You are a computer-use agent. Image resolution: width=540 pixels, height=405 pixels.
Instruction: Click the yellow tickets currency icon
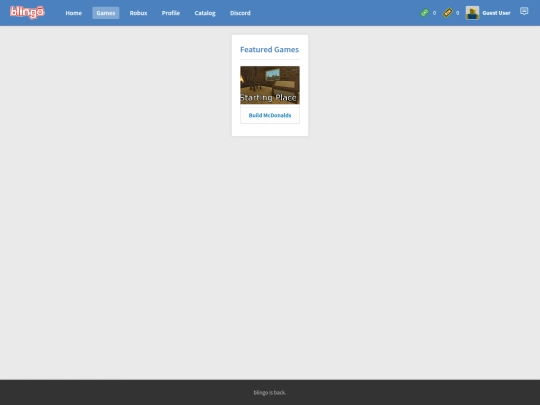[447, 13]
